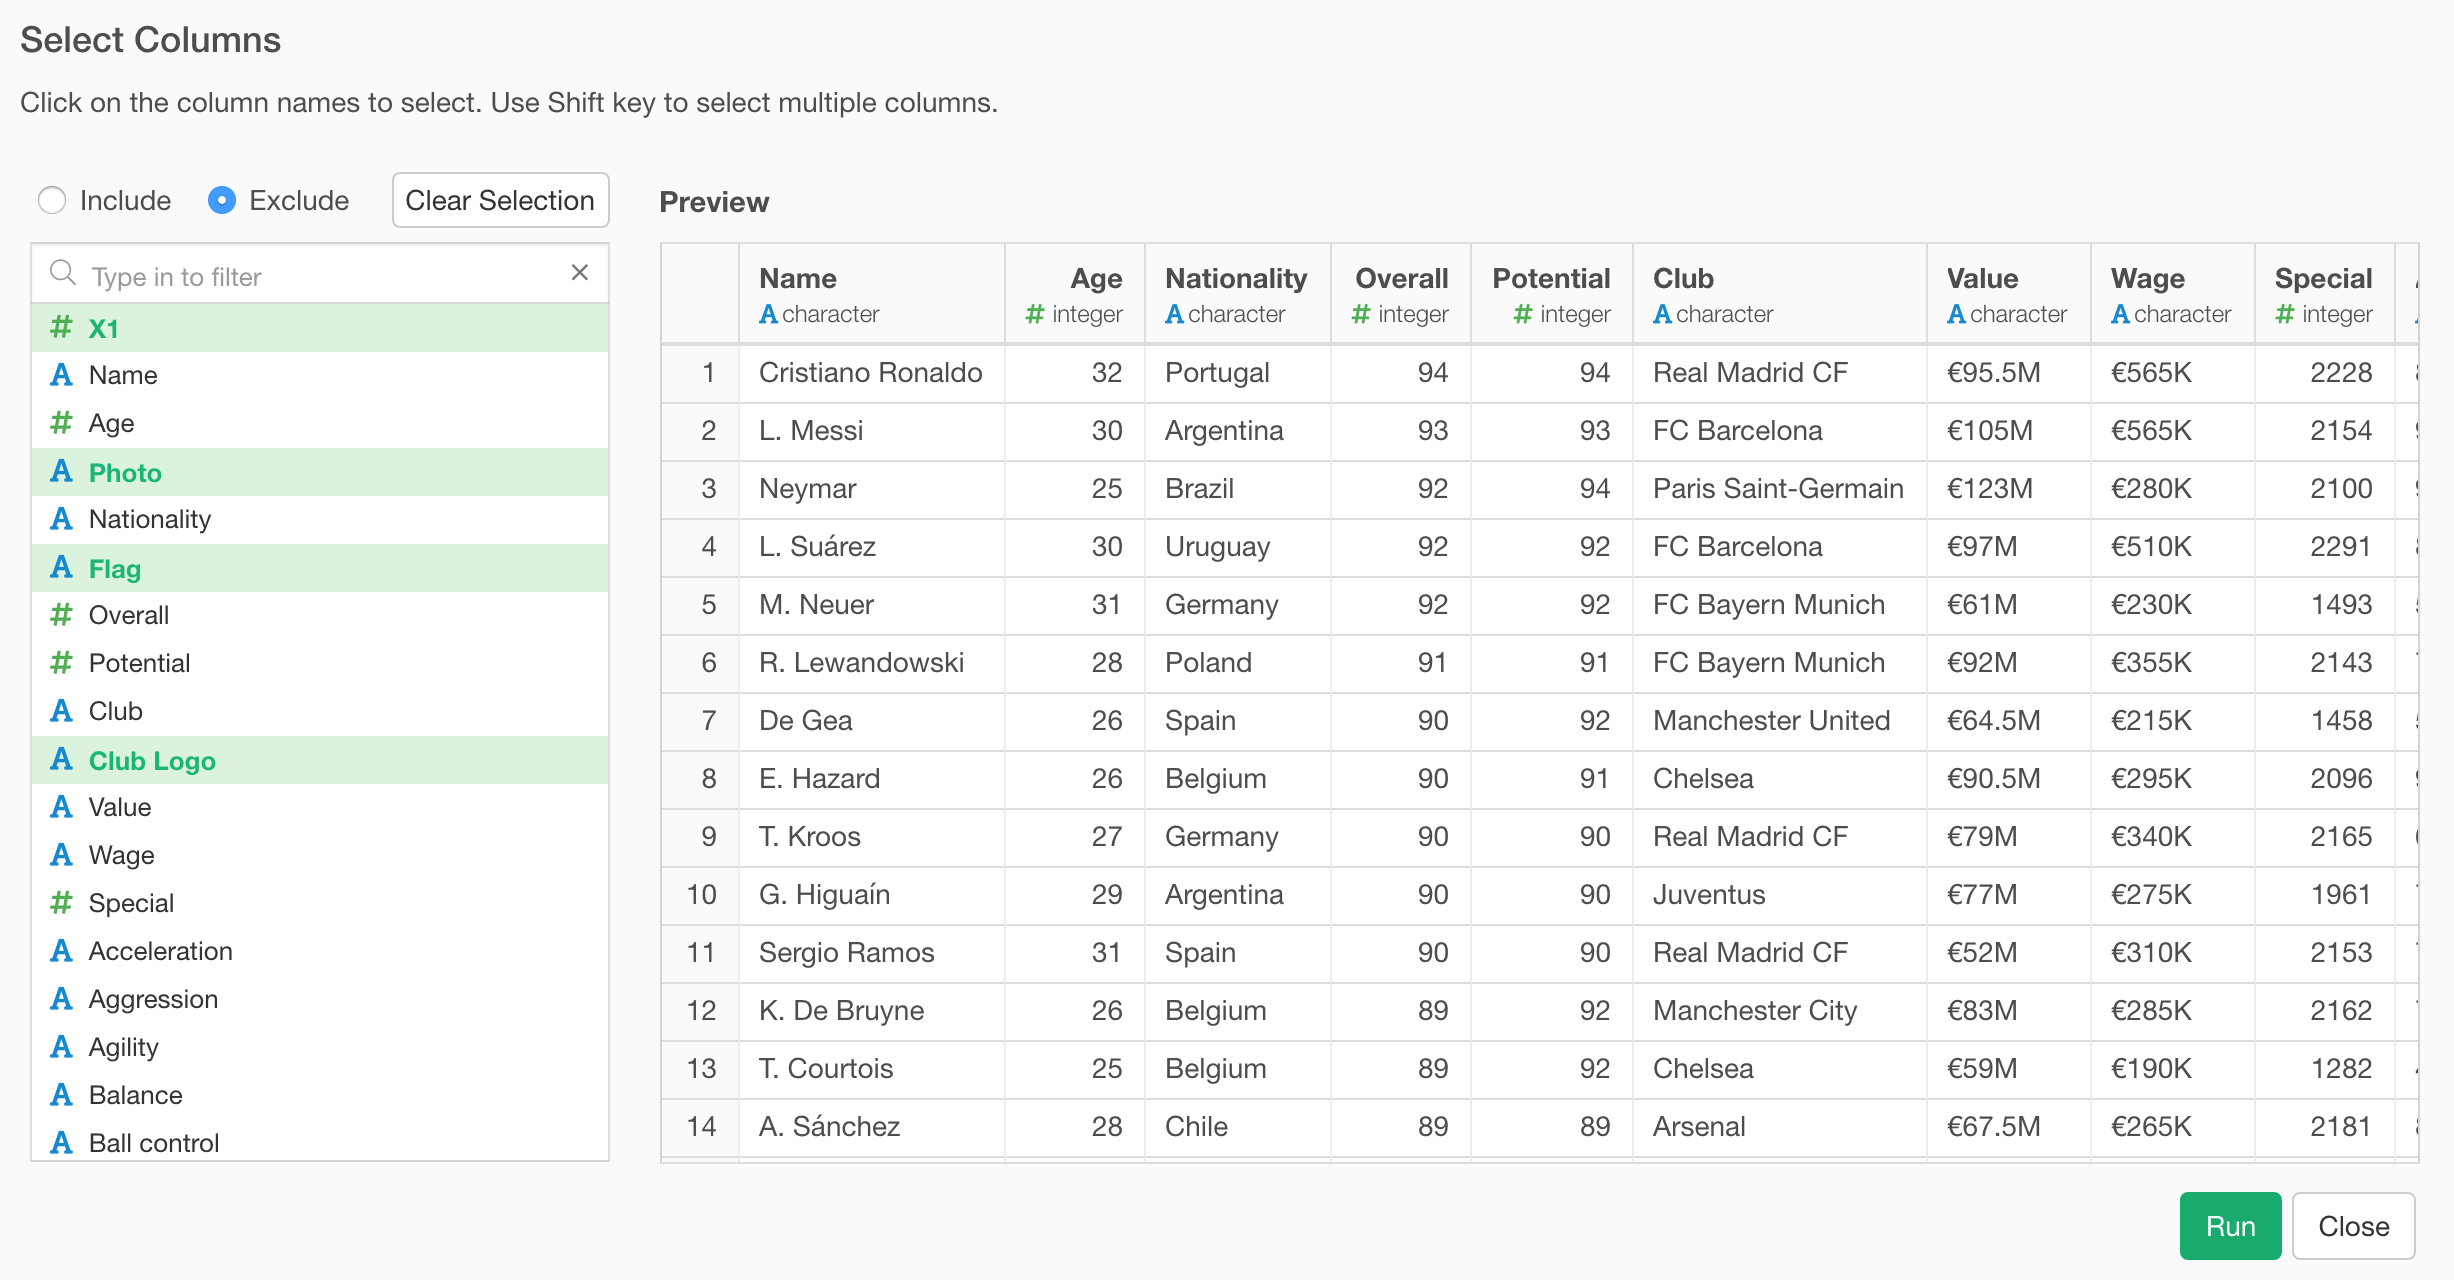Click the character icon beside Flag
The height and width of the screenshot is (1280, 2454).
[61, 567]
